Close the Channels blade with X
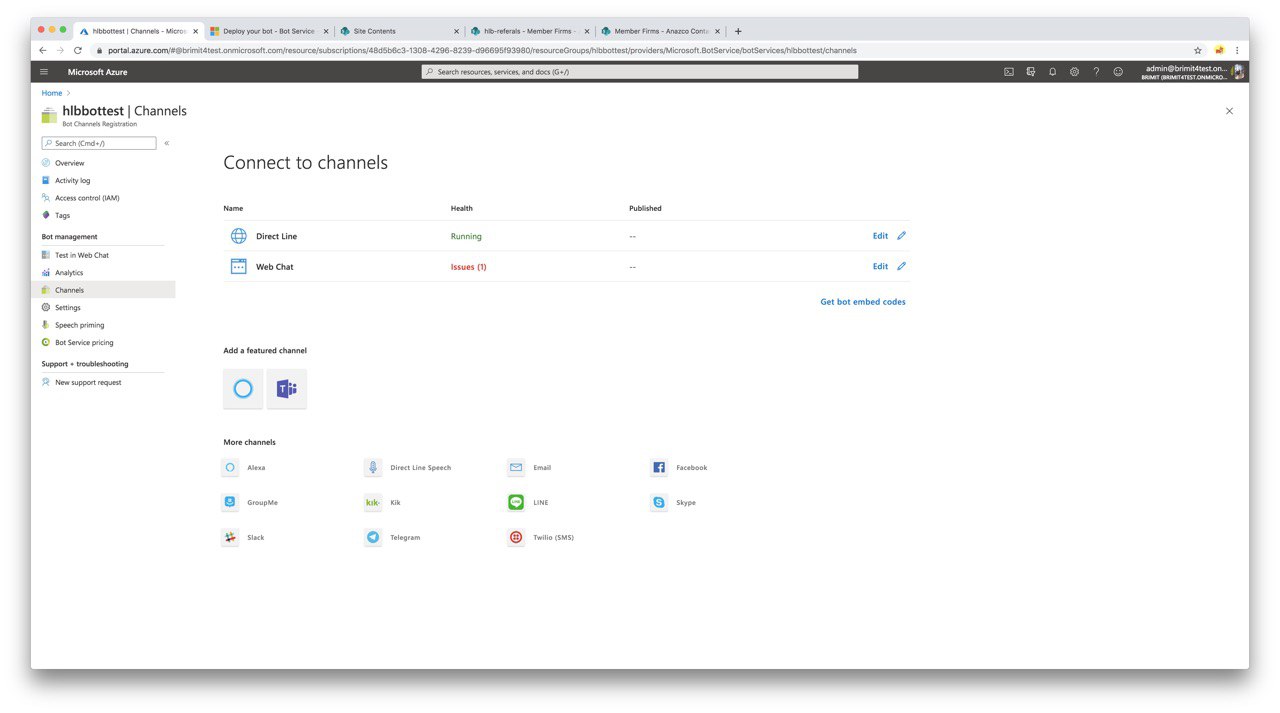The image size is (1280, 713). coord(1230,111)
